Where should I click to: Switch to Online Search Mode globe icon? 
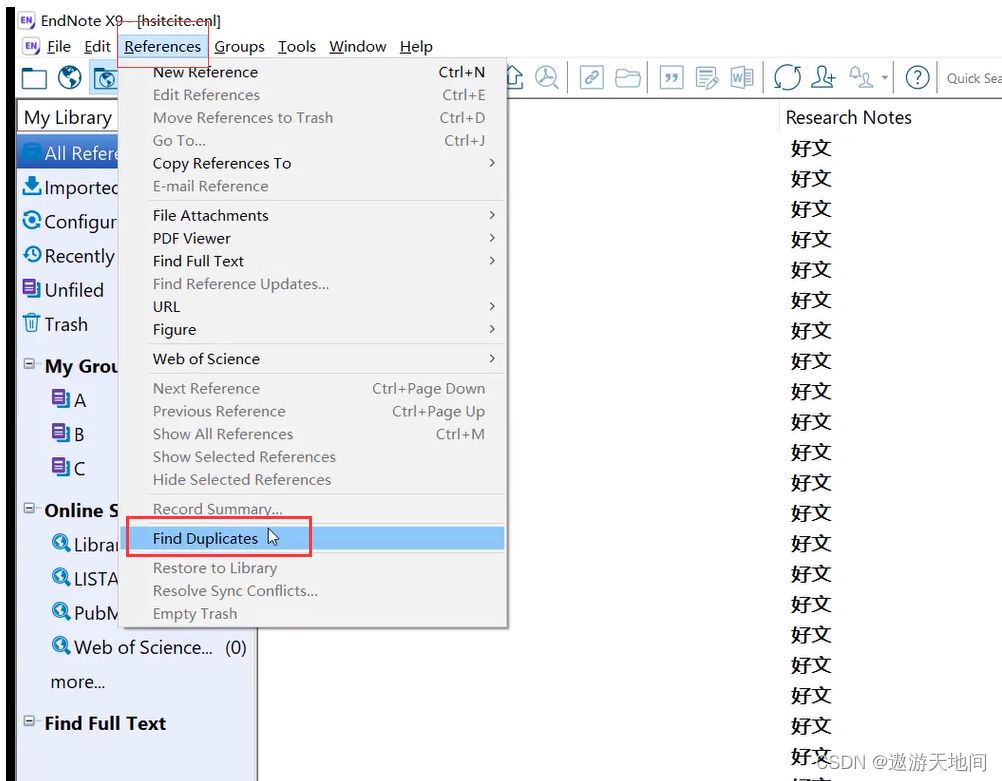69,78
